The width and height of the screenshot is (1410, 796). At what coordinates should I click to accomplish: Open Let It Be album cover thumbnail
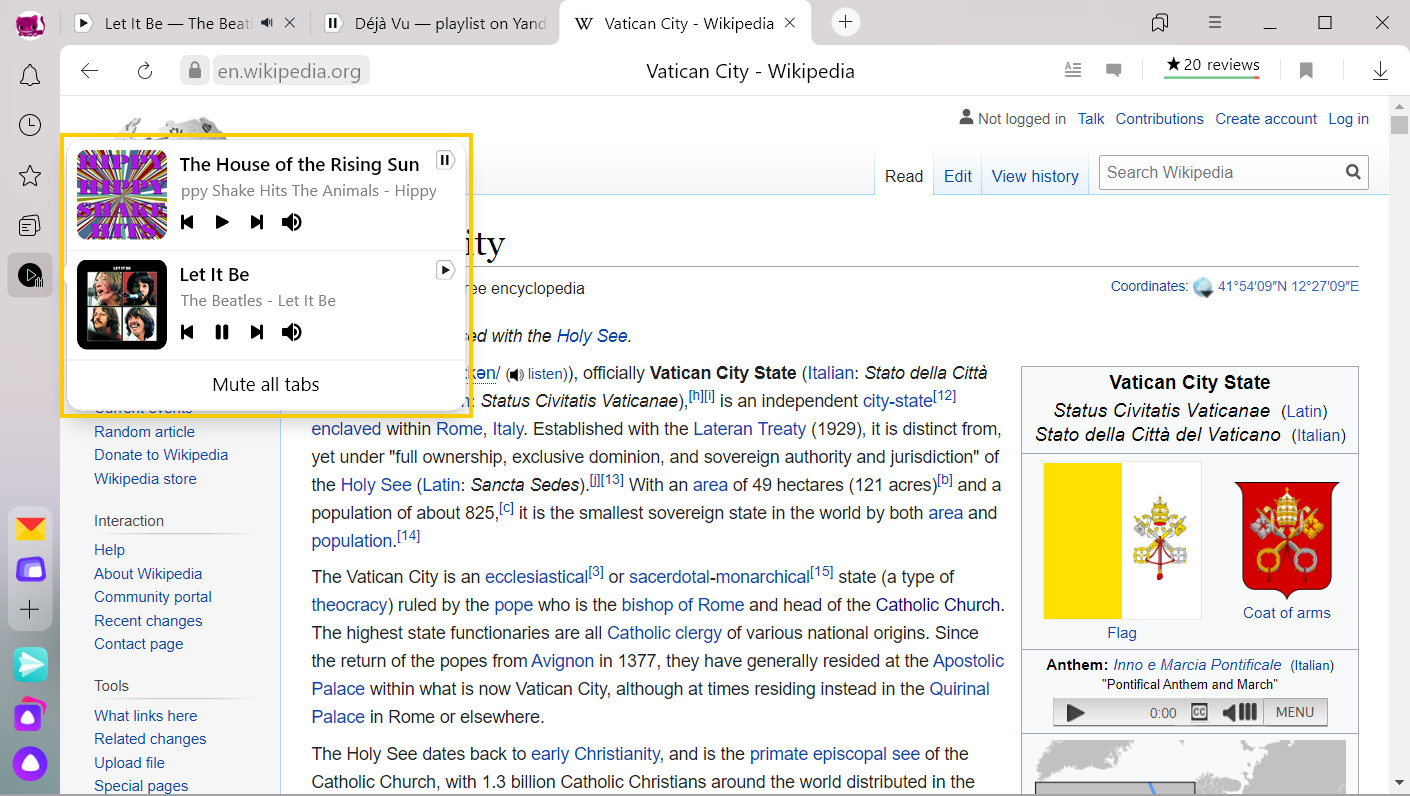pyautogui.click(x=122, y=305)
